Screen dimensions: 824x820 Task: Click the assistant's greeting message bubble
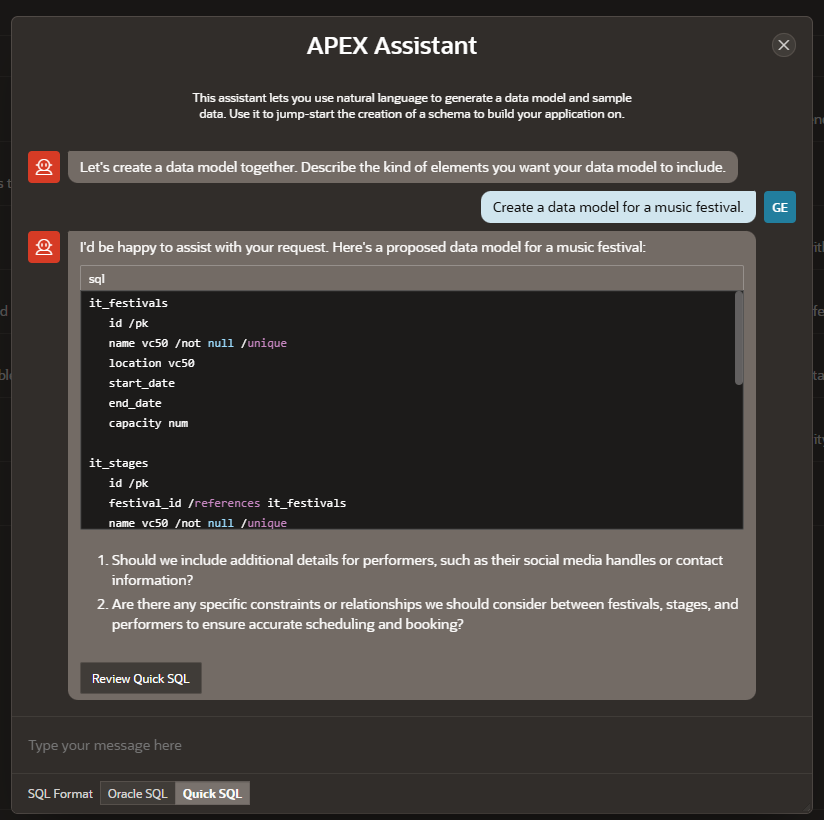click(x=403, y=166)
